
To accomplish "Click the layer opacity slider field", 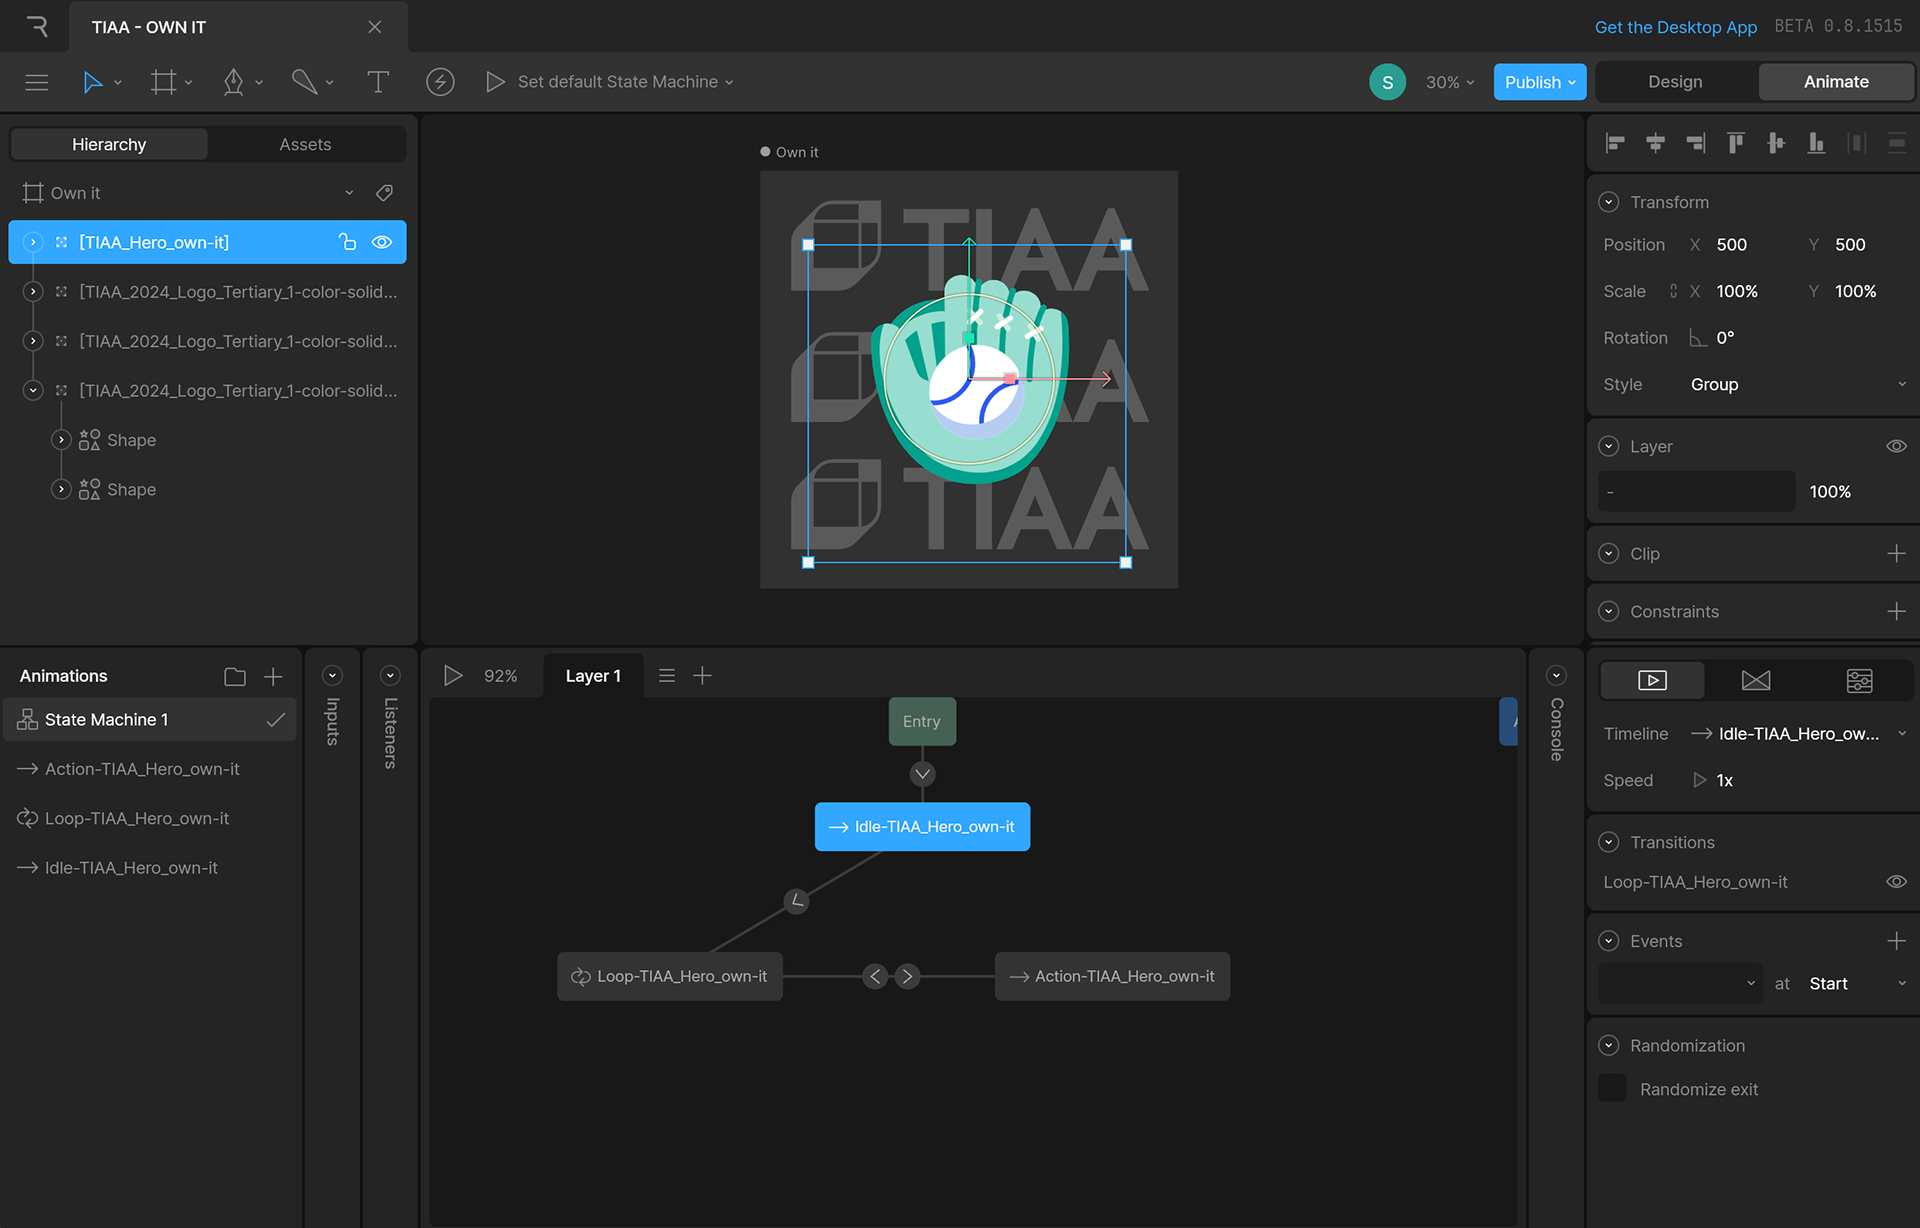I will [x=1696, y=492].
